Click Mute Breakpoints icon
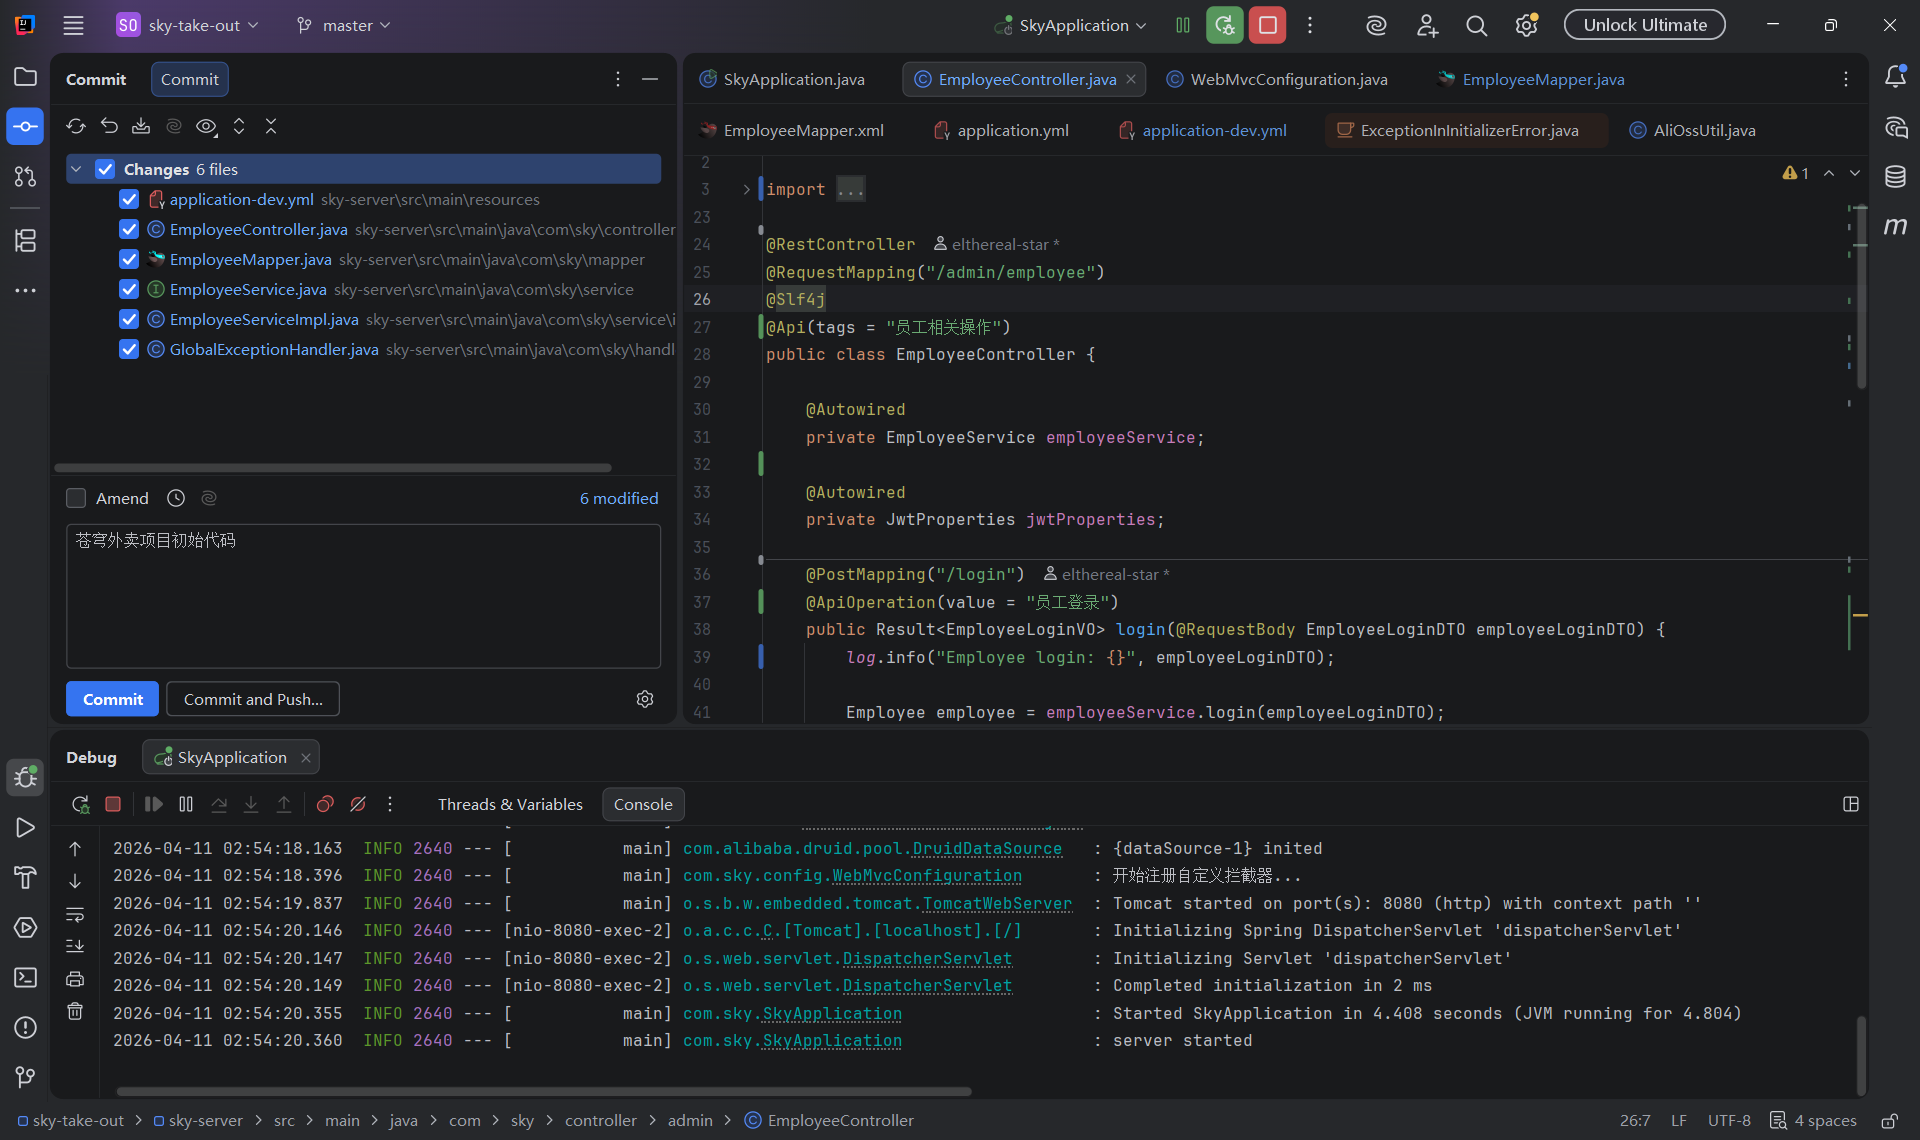This screenshot has height=1140, width=1920. tap(358, 804)
